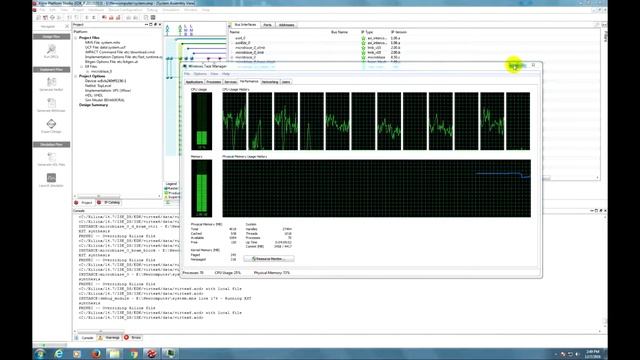Open the View menu in Task Manager
This screenshot has height=360, width=640.
[x=214, y=74]
